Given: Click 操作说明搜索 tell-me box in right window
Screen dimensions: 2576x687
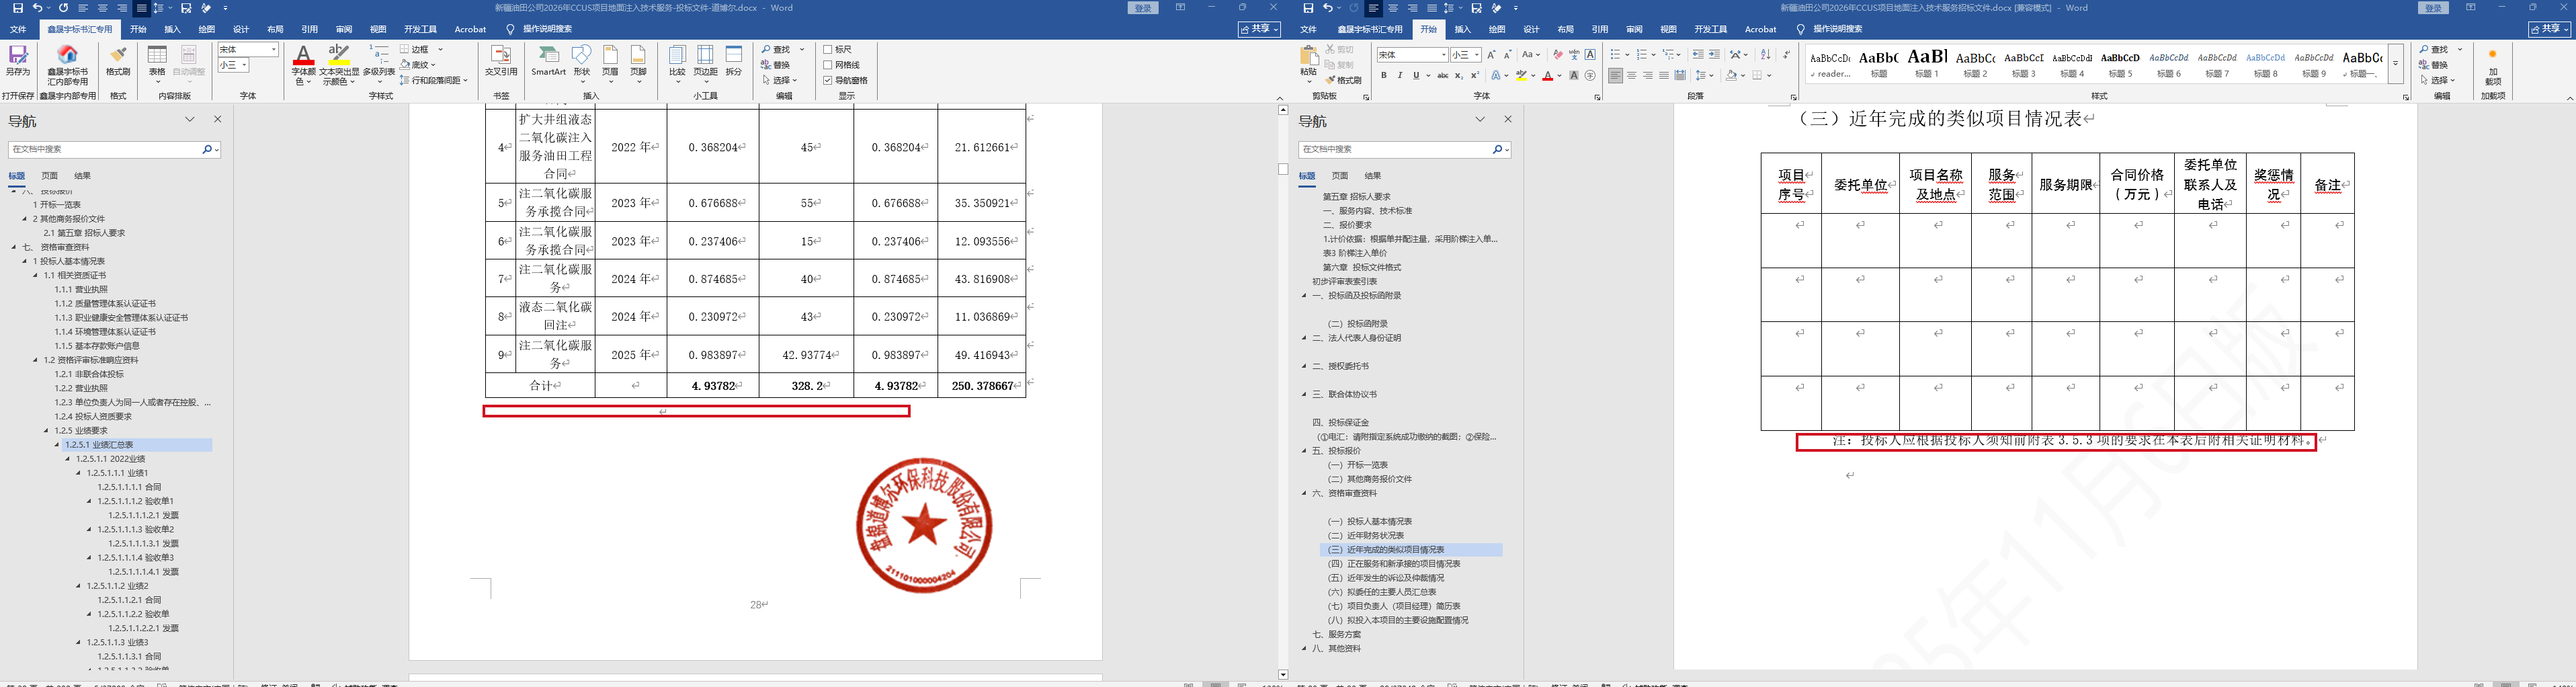Looking at the screenshot, I should point(1837,30).
